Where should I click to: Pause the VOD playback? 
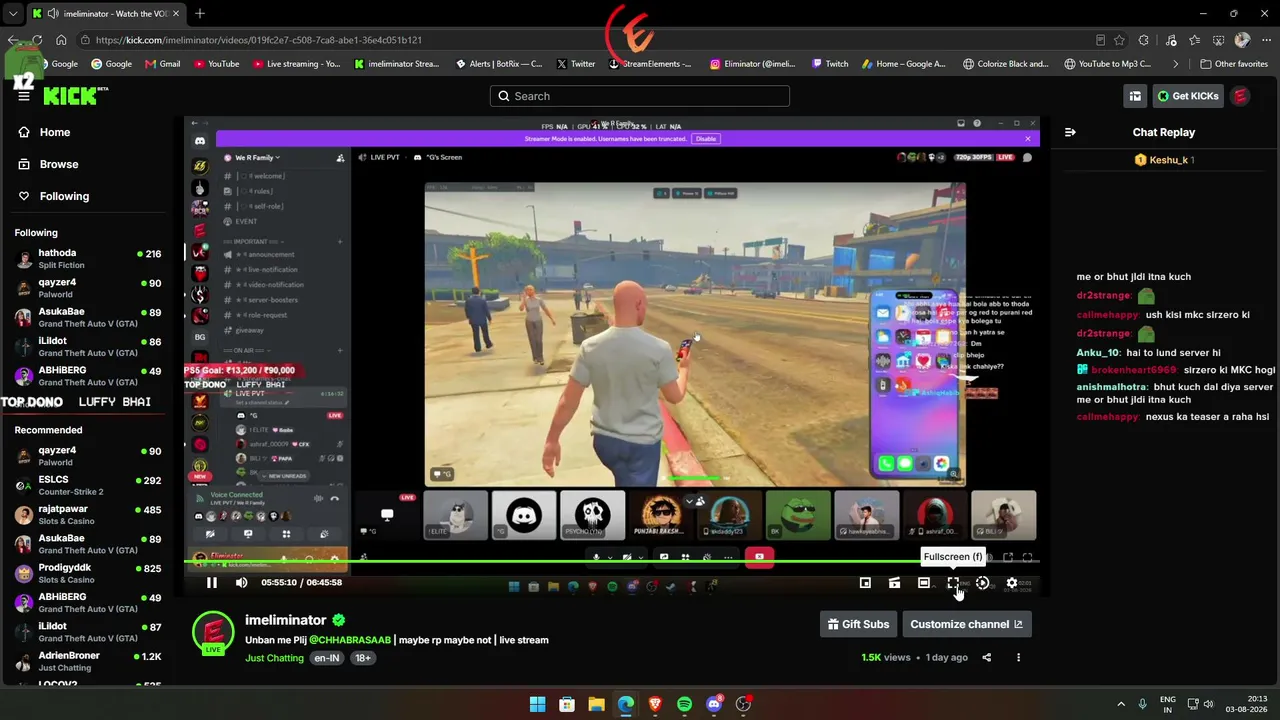(212, 583)
